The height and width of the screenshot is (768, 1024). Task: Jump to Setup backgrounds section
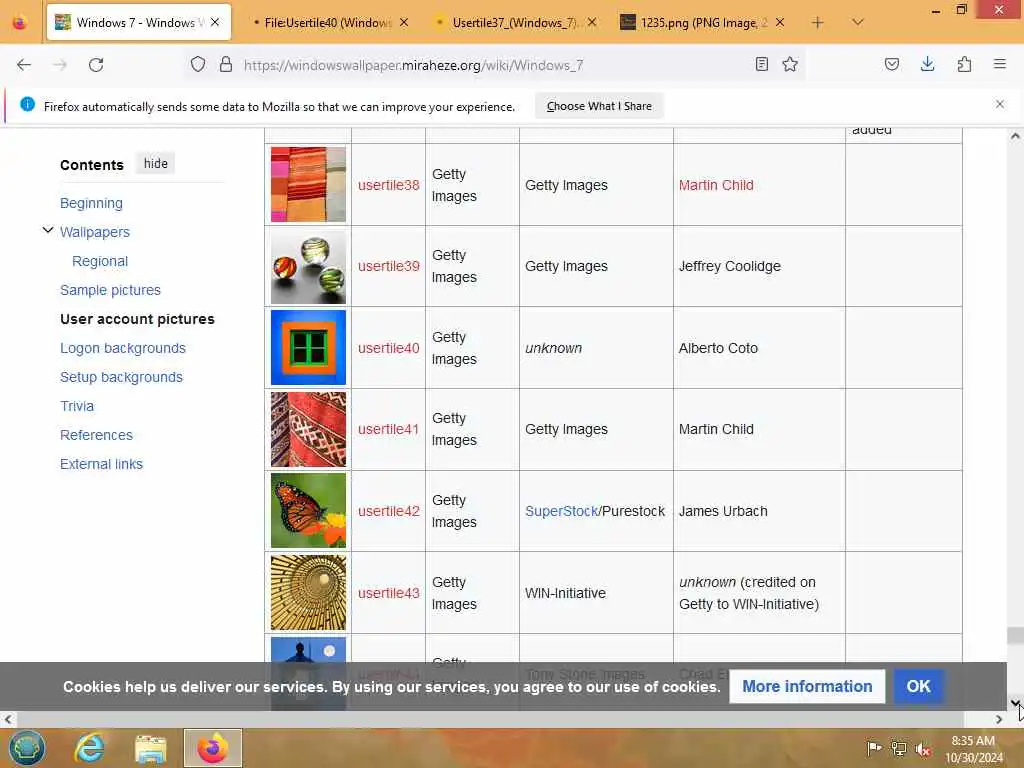(x=121, y=377)
